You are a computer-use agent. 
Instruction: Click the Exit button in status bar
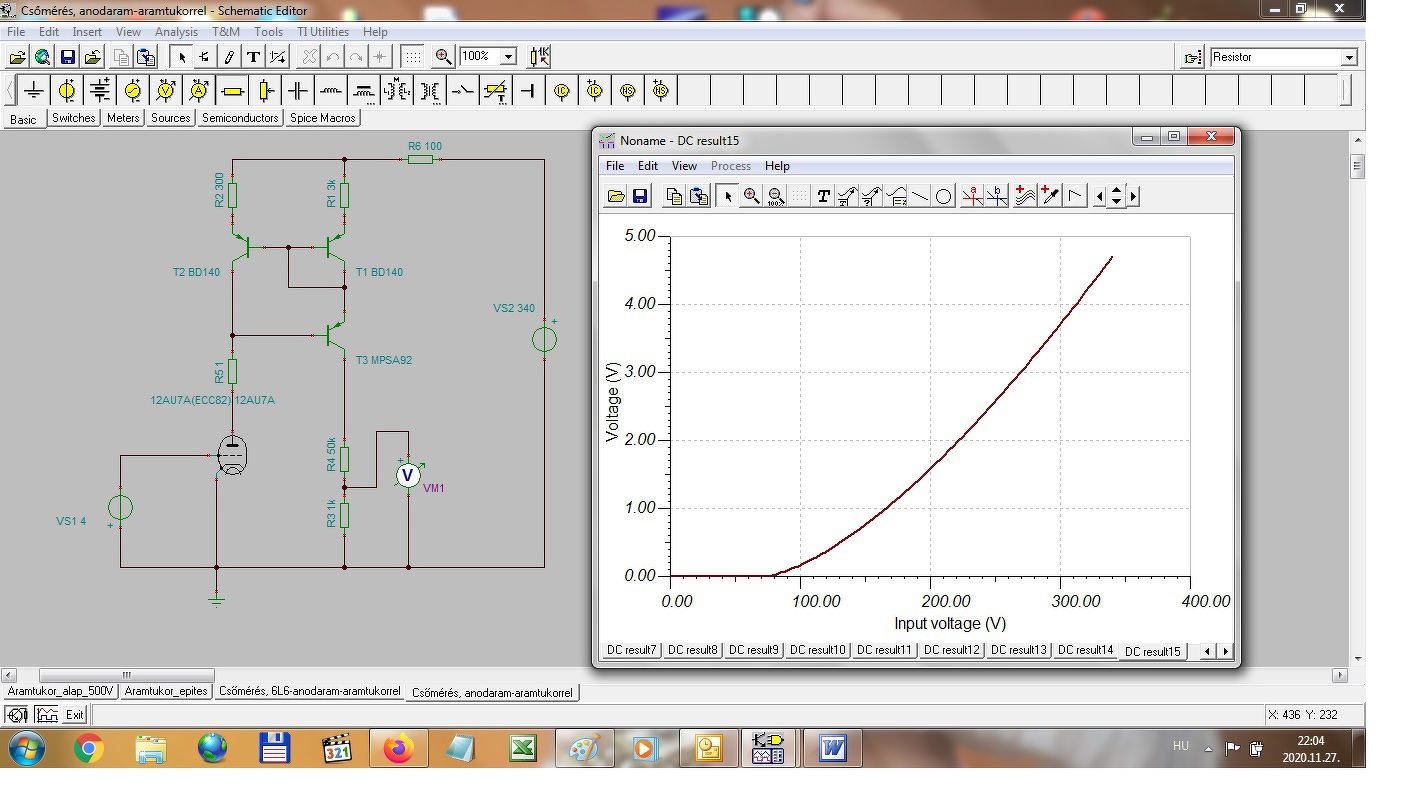point(75,715)
